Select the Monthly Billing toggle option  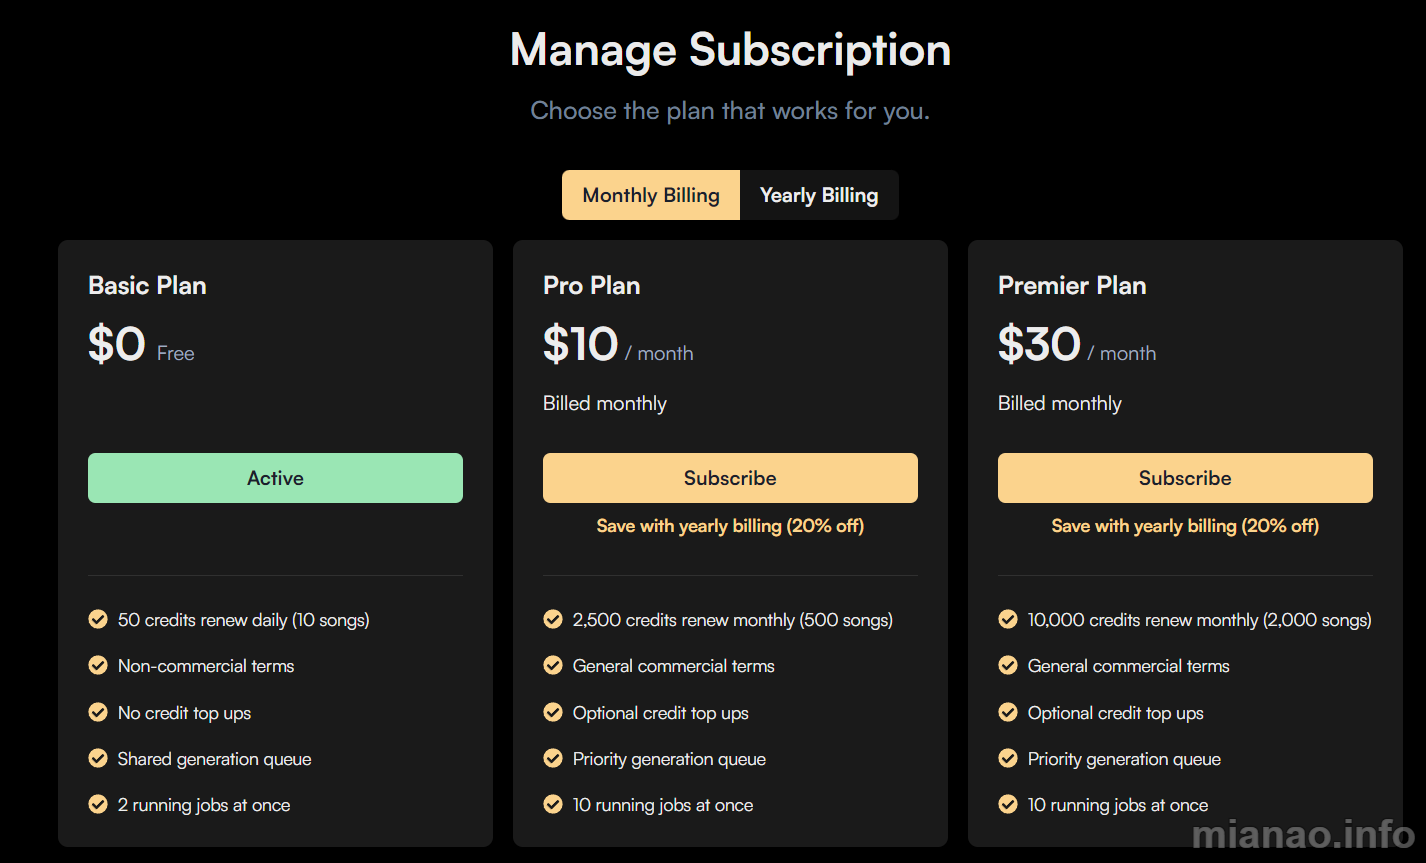[x=651, y=195]
